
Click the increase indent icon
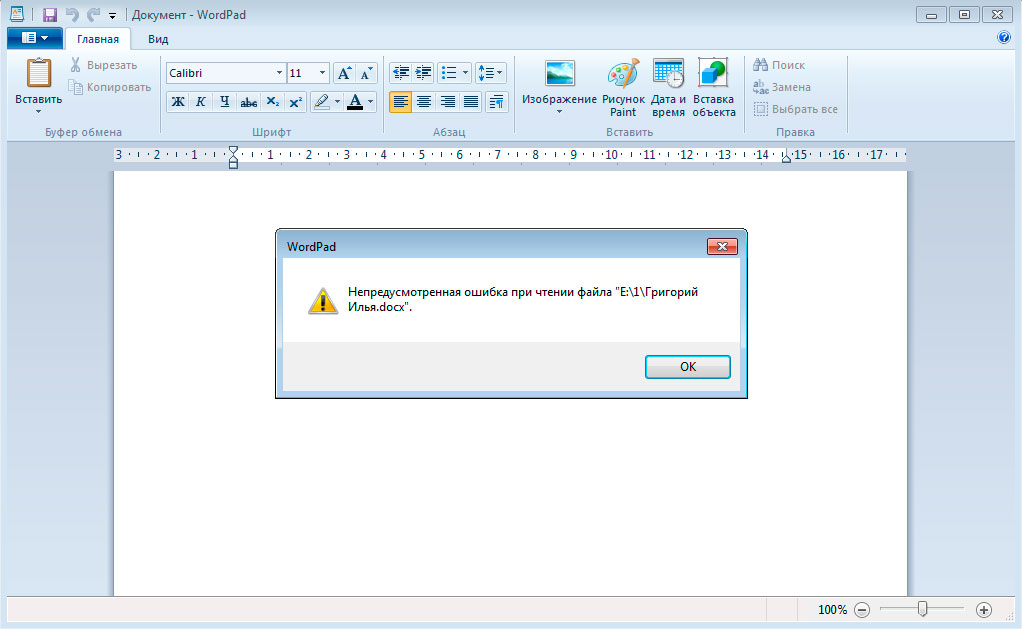(x=424, y=72)
